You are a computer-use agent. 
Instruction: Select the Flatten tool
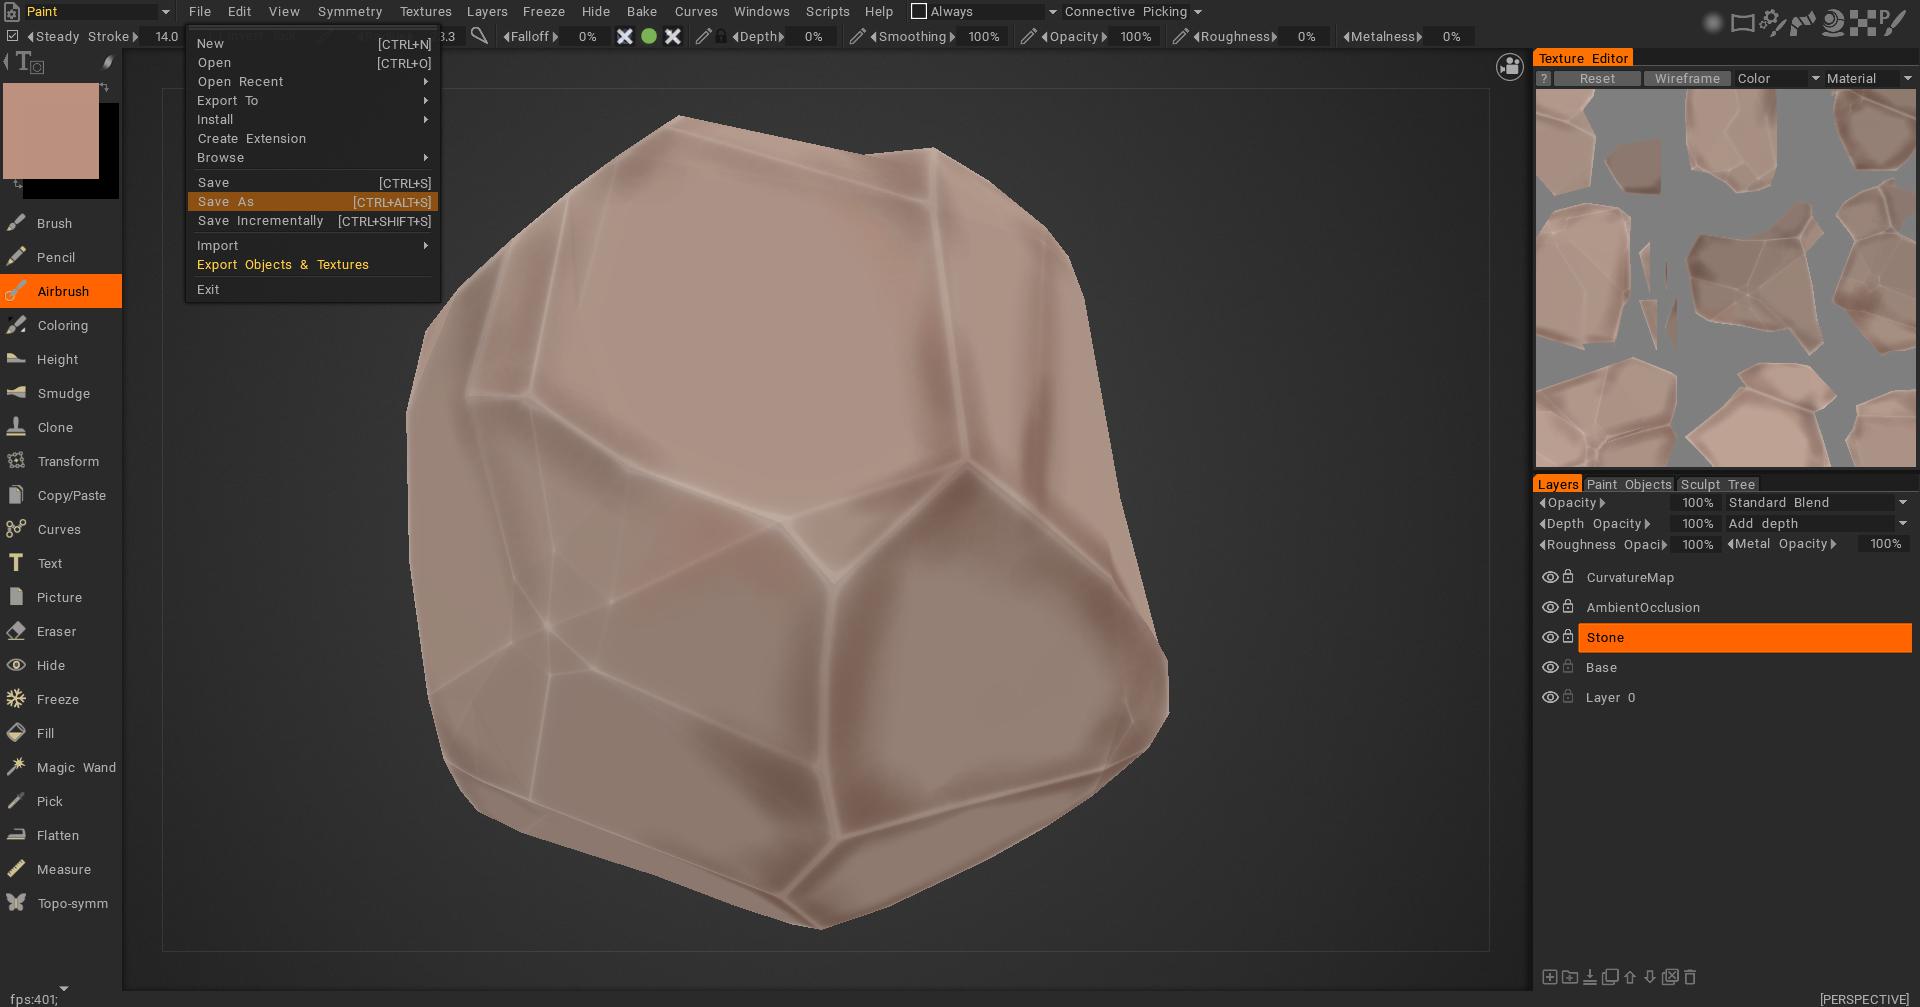(x=61, y=835)
